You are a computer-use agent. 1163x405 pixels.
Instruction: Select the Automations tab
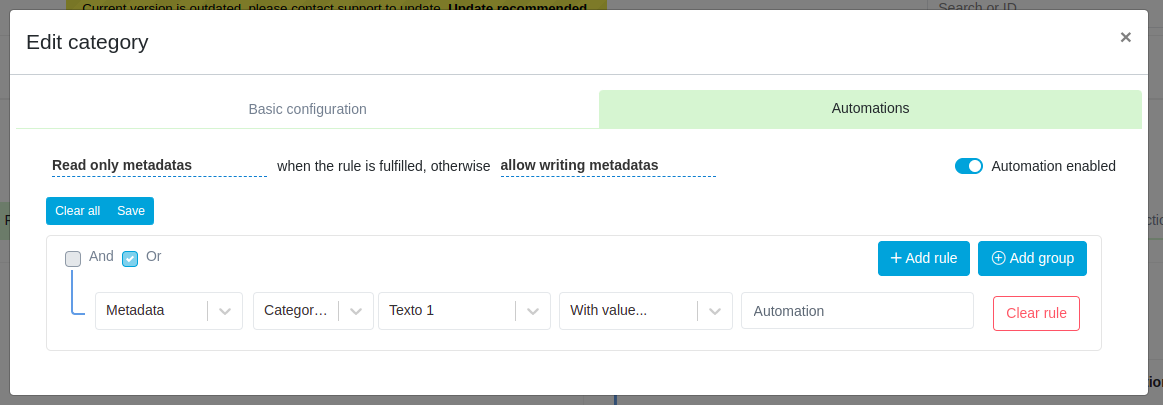[870, 109]
